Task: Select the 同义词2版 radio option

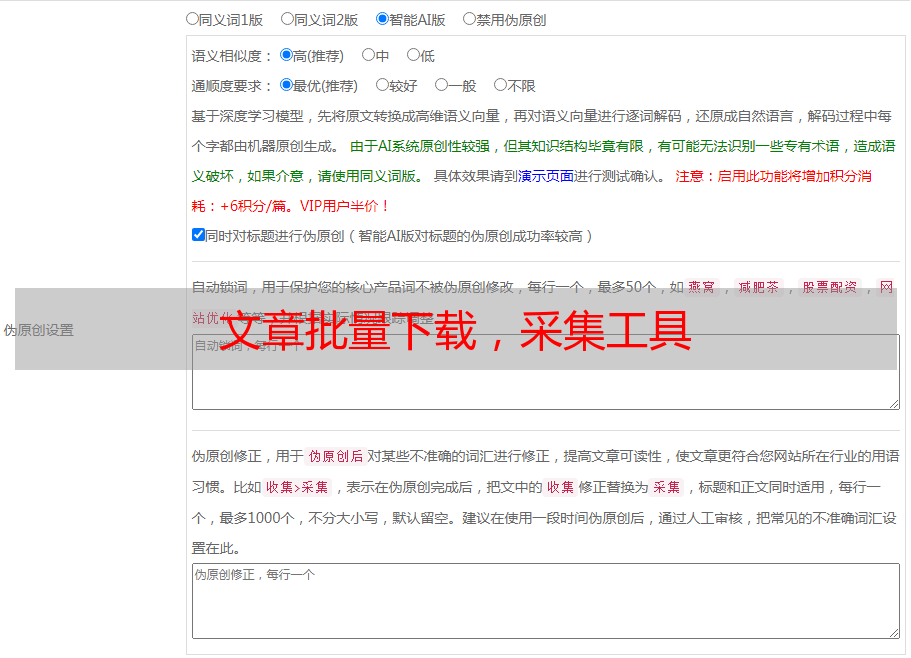Action: click(287, 19)
